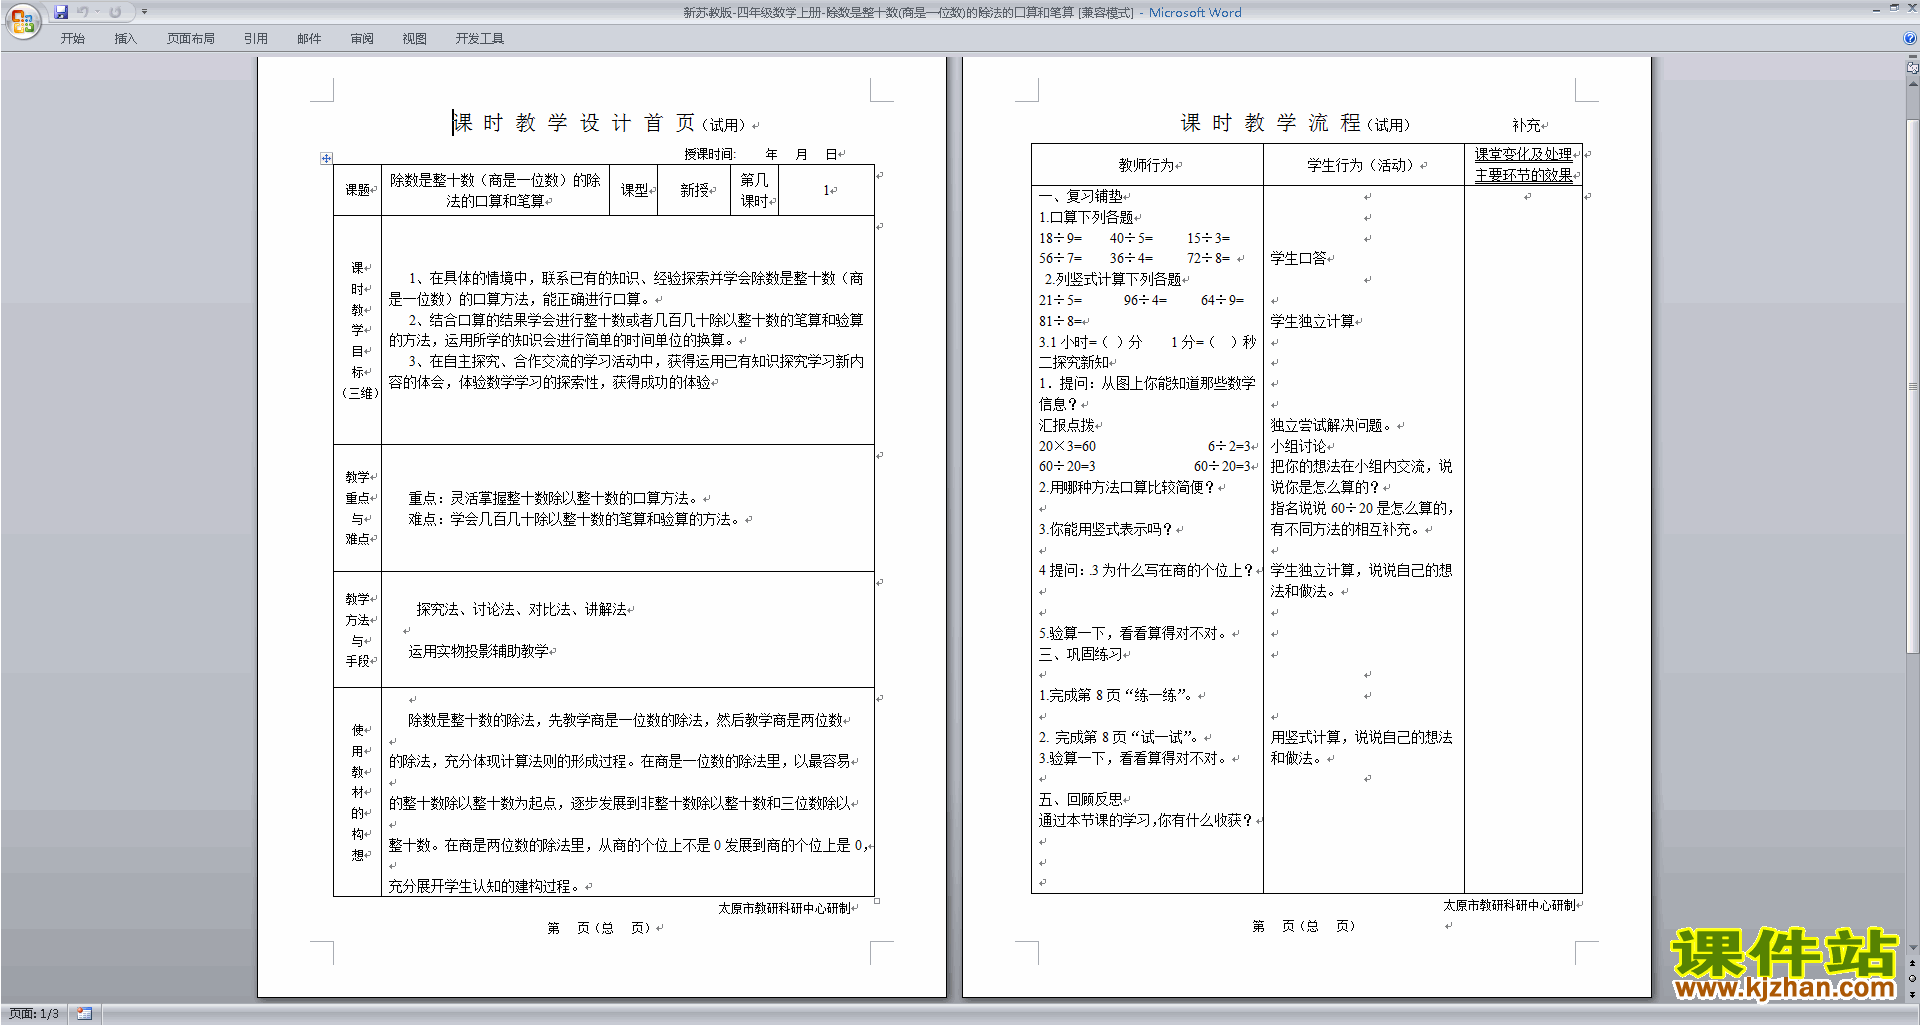Click the 学生行为（活动） column header
The image size is (1920, 1025).
click(1364, 165)
